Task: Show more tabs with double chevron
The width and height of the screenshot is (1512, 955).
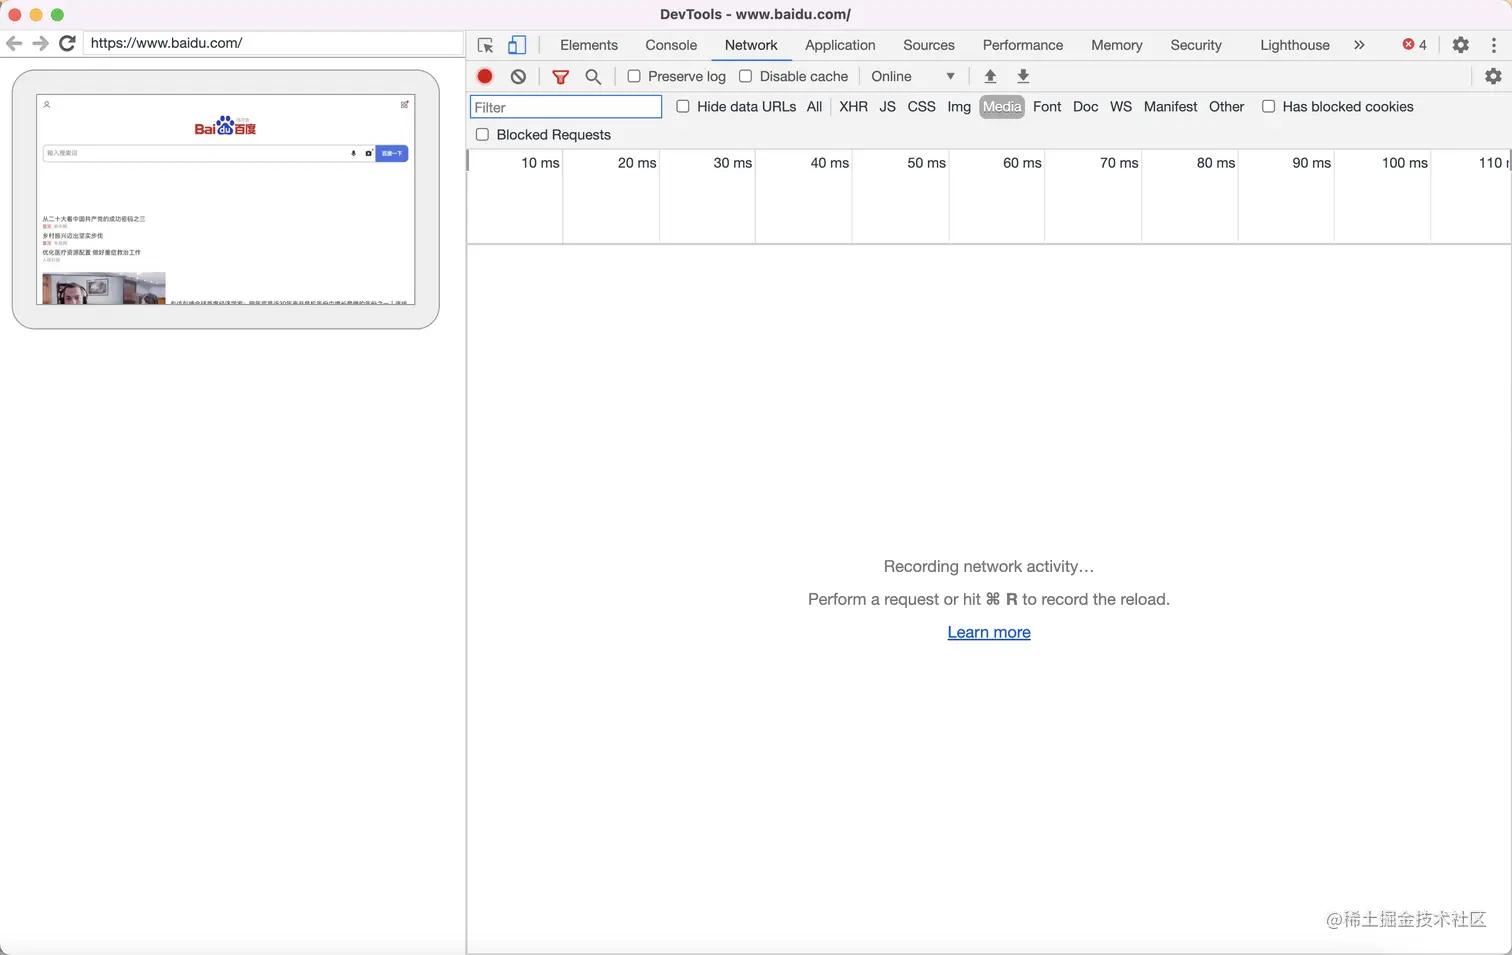Action: [1359, 45]
